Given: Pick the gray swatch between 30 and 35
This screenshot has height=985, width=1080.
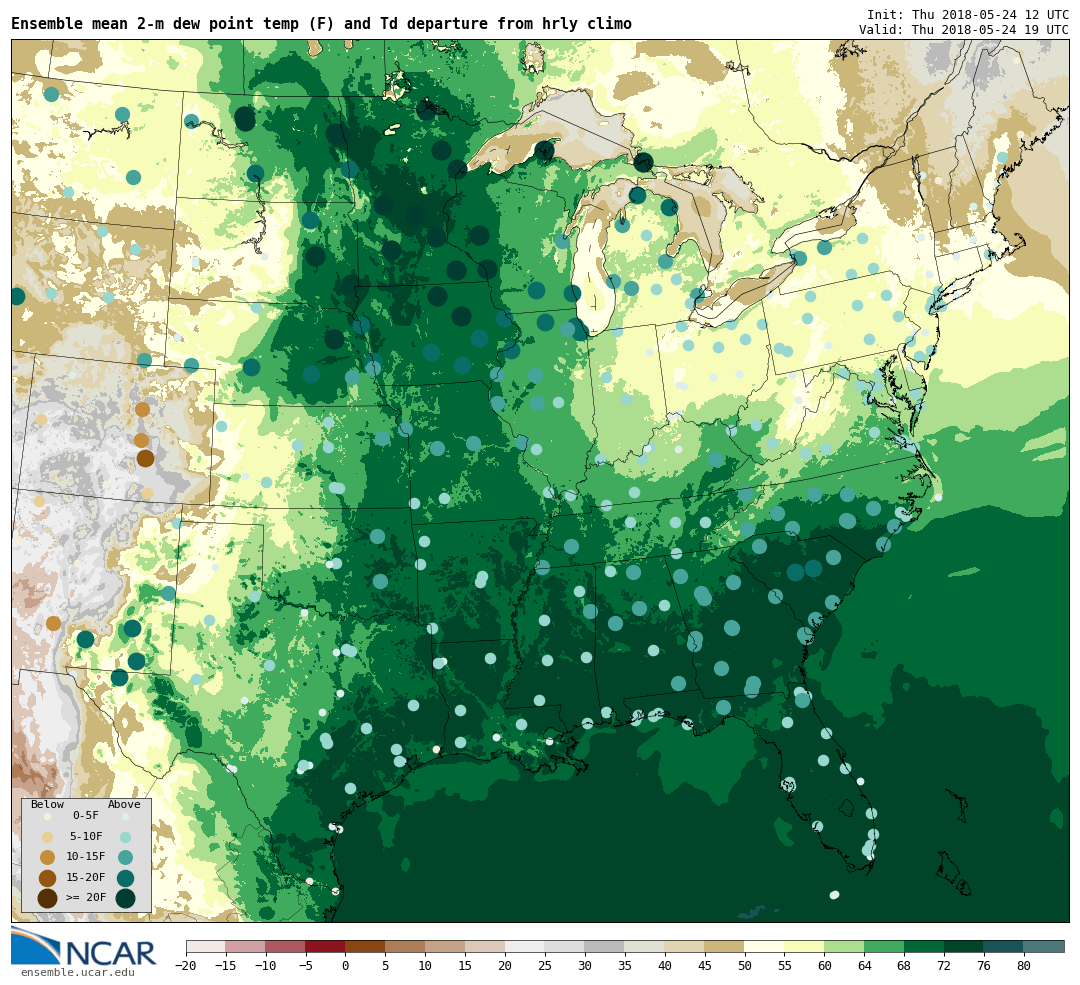Looking at the screenshot, I should 605,947.
